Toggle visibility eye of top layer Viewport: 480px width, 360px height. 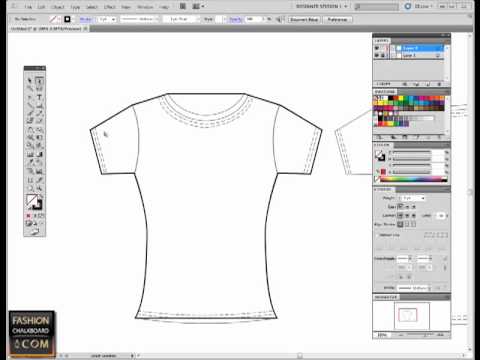click(377, 48)
